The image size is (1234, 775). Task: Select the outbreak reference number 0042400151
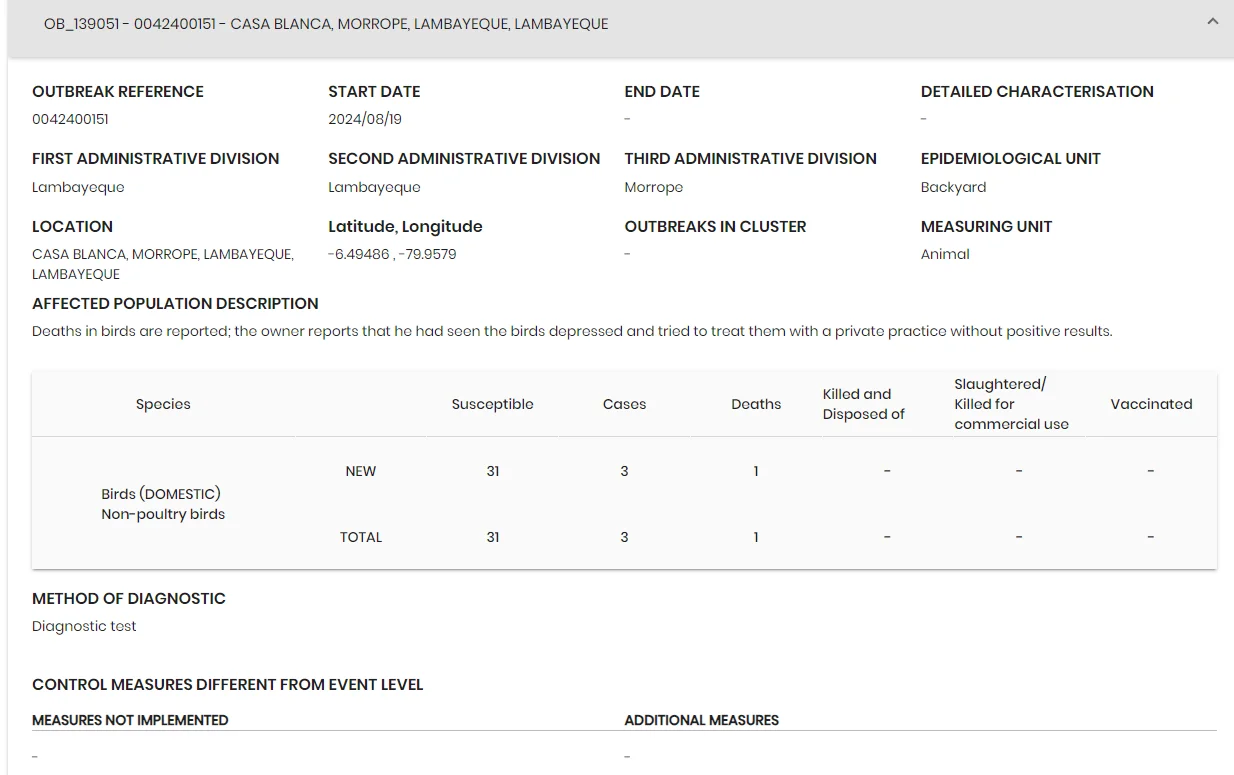(70, 119)
